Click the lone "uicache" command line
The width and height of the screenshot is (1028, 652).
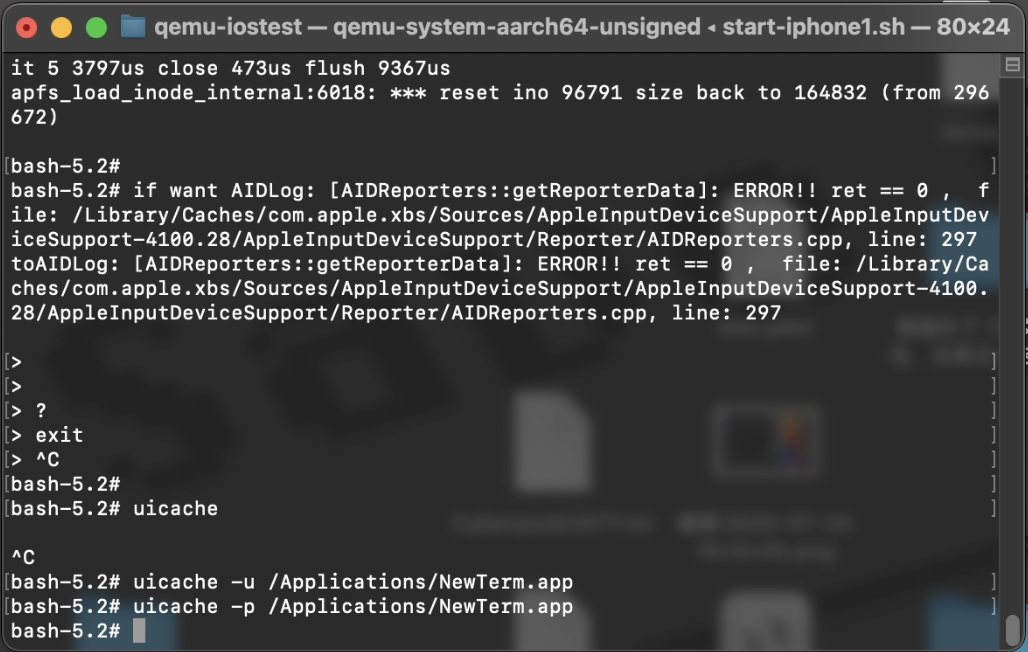click(175, 508)
